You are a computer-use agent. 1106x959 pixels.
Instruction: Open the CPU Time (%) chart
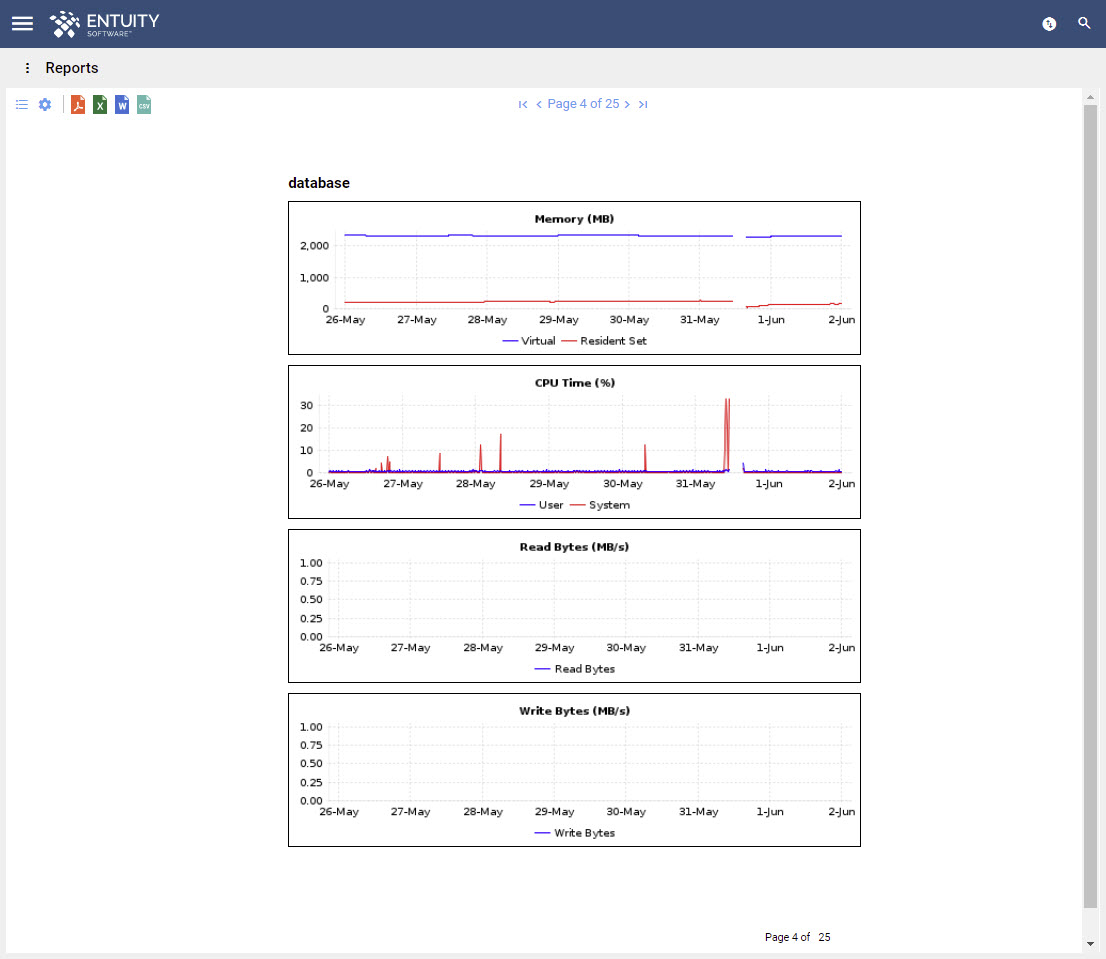[x=574, y=442]
